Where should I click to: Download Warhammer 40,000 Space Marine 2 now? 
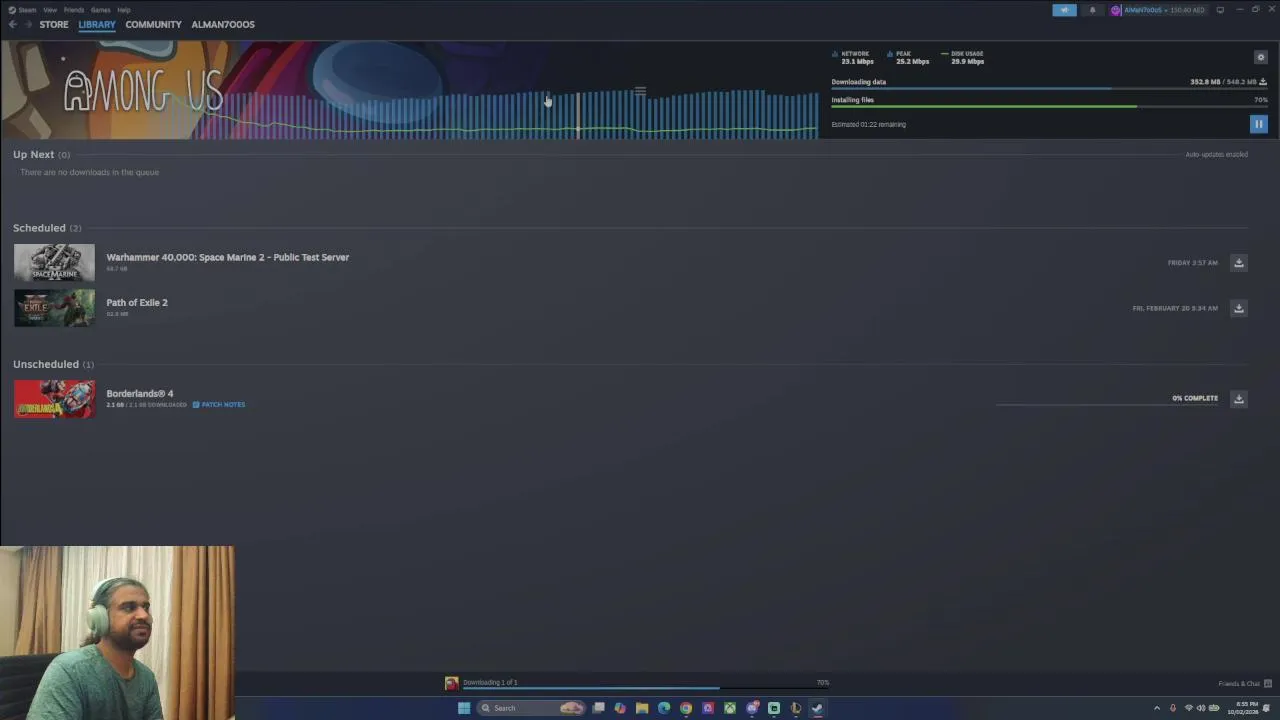coord(1238,263)
